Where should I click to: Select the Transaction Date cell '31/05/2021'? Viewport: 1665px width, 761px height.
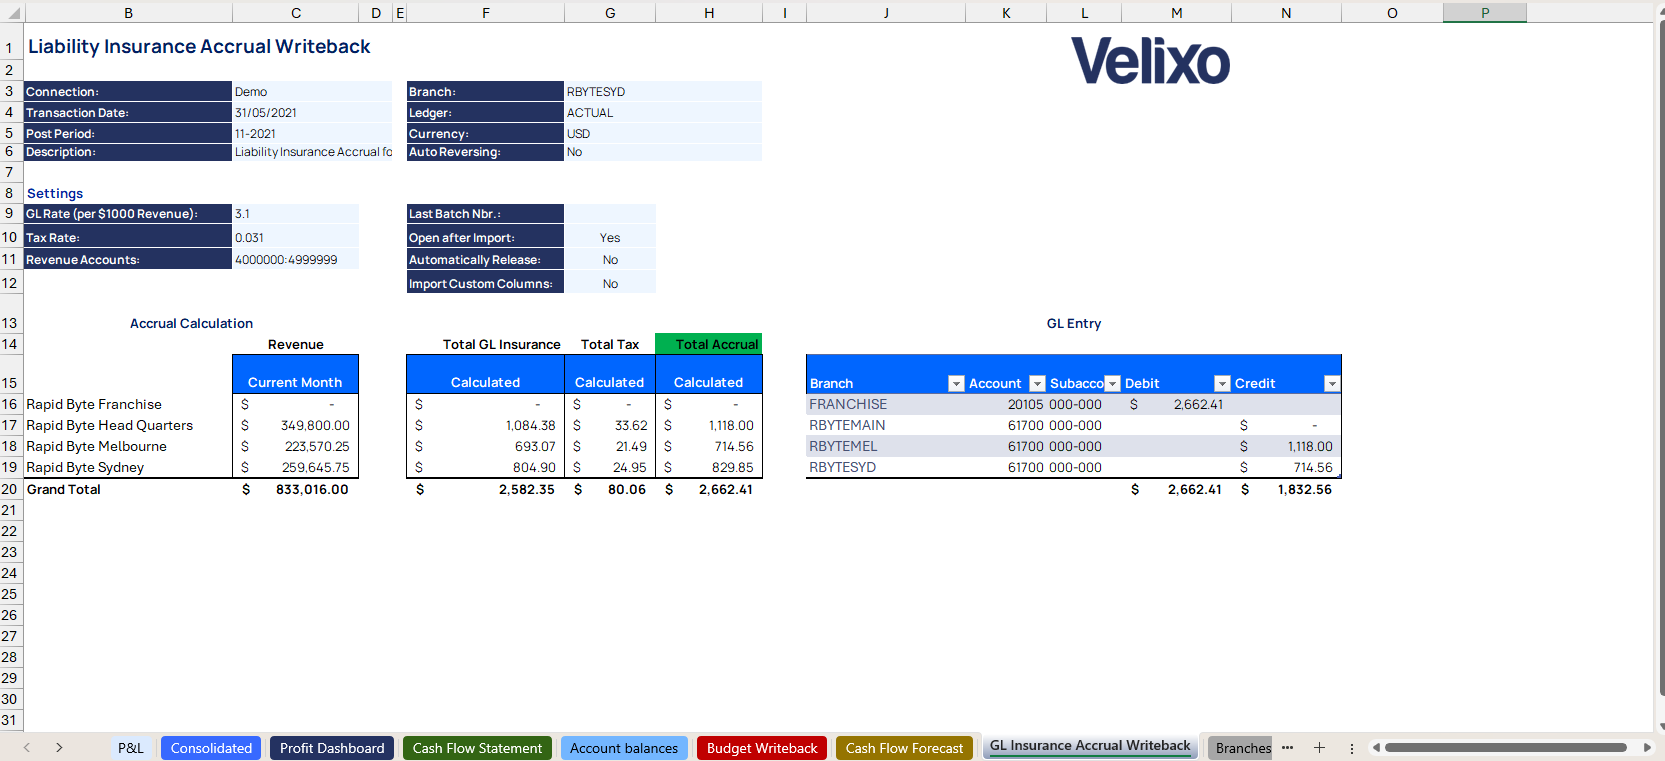point(312,112)
